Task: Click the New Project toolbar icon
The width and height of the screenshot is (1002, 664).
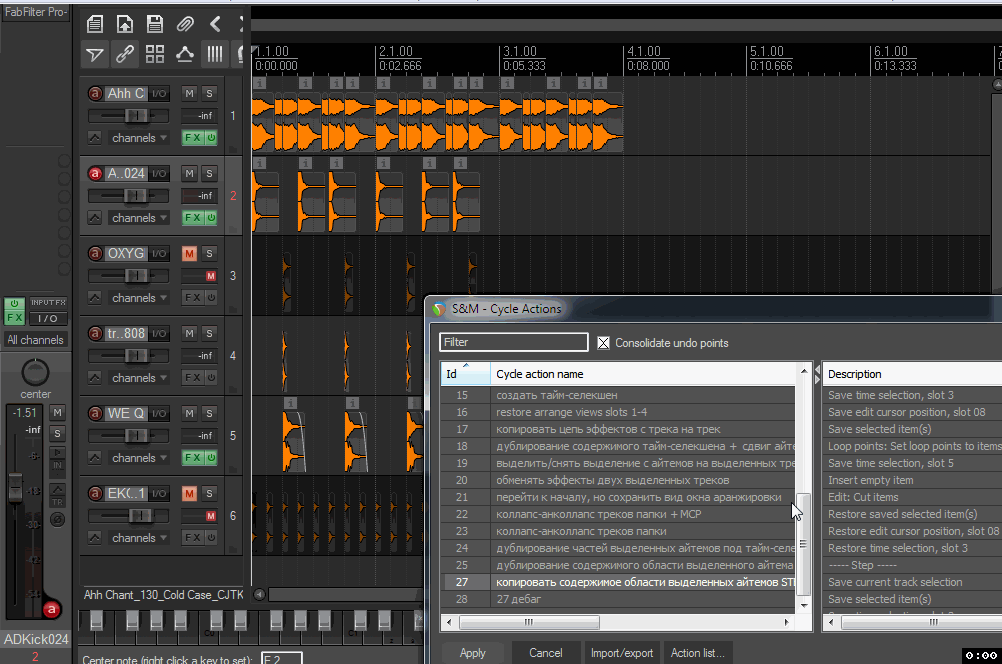Action: click(94, 23)
